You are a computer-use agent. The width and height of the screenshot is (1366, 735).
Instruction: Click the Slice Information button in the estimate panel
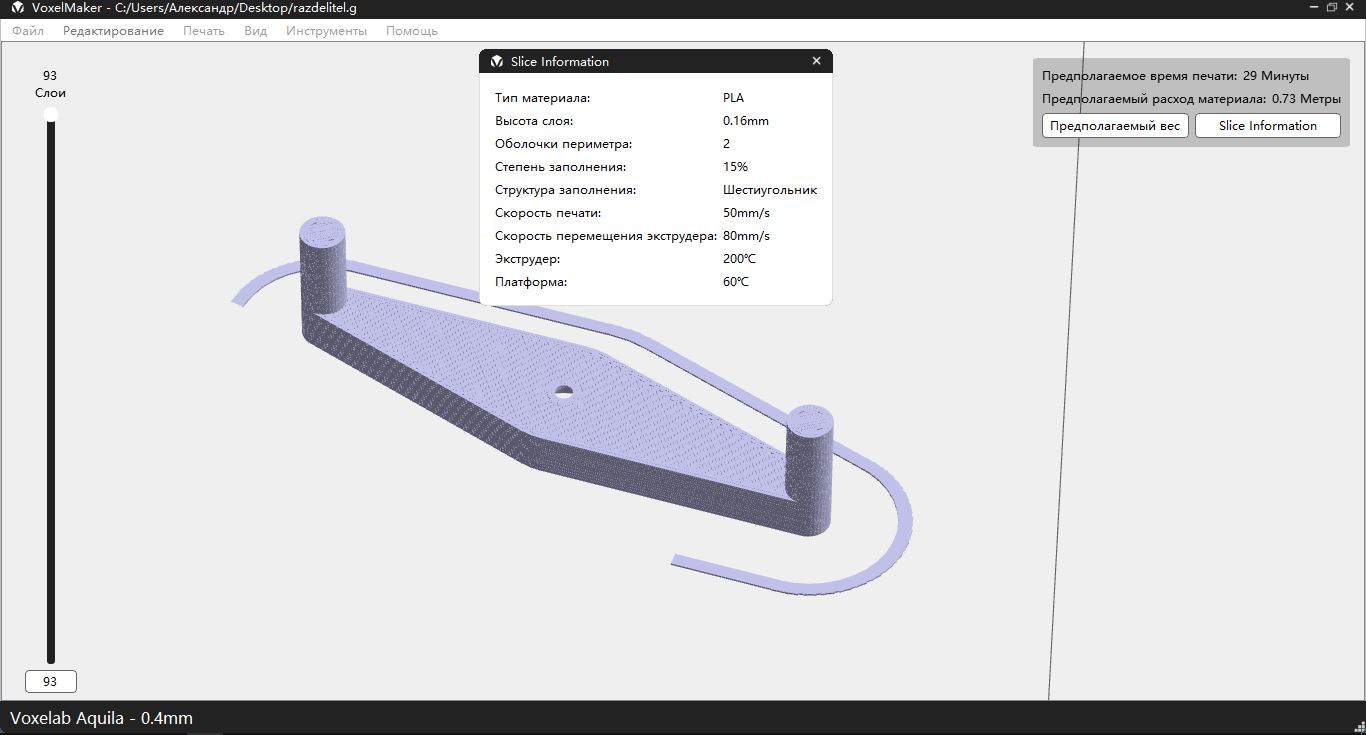1267,126
